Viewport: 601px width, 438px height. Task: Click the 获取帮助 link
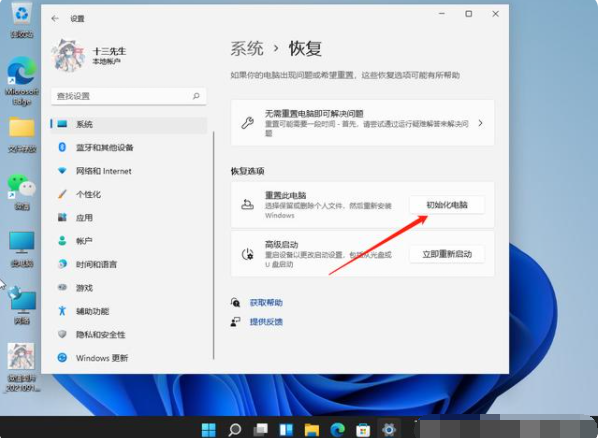pos(265,302)
